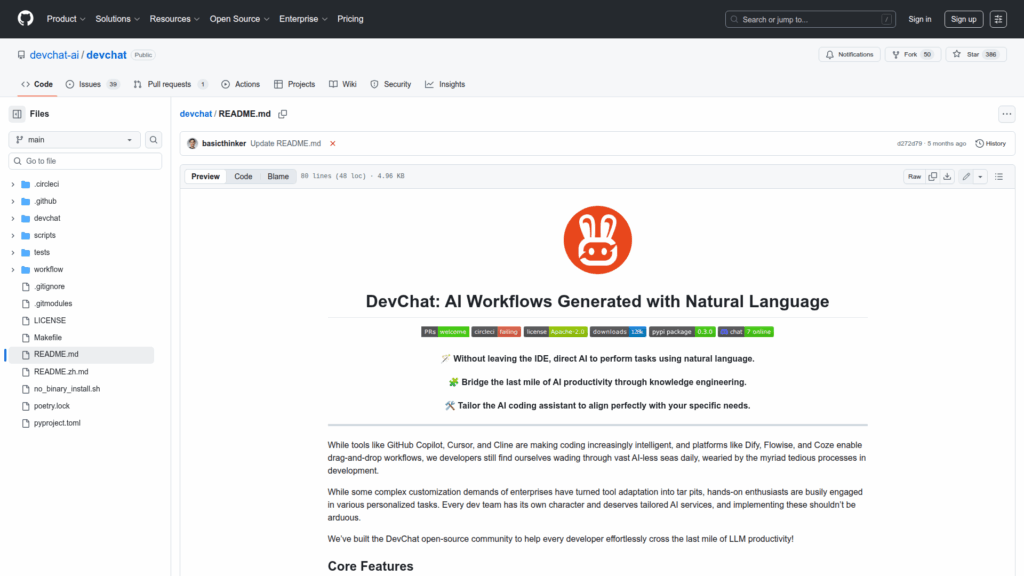Click the search magnifier beside branch selector

point(154,140)
